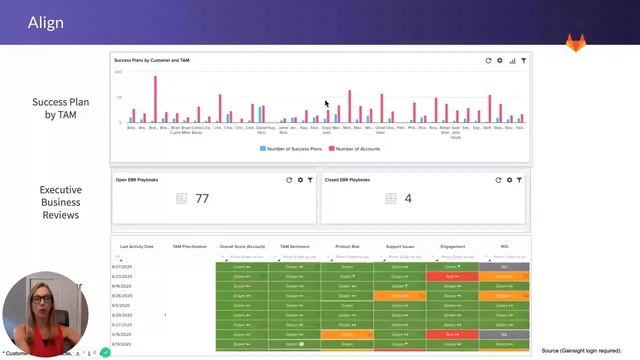640x360 pixels.
Task: Filter the Closed EBR Playbooks widget
Action: [x=519, y=180]
